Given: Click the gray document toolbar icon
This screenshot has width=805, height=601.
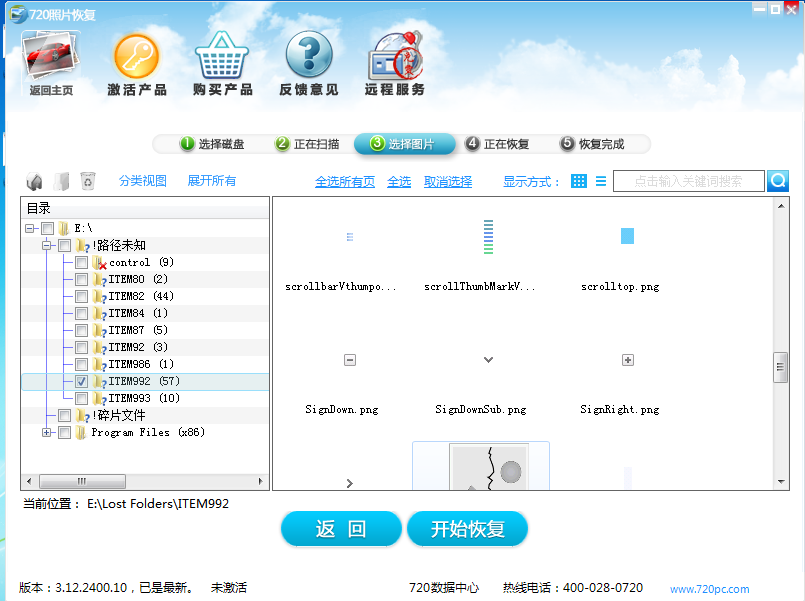Looking at the screenshot, I should tap(62, 181).
